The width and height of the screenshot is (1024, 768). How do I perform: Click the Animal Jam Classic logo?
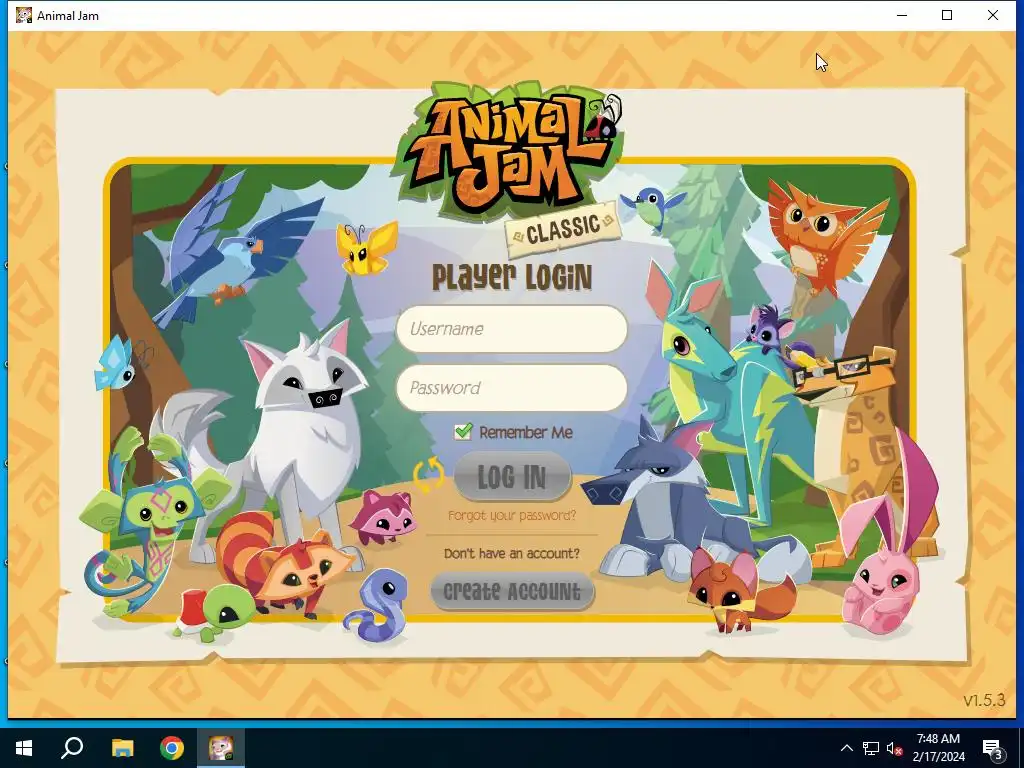509,167
